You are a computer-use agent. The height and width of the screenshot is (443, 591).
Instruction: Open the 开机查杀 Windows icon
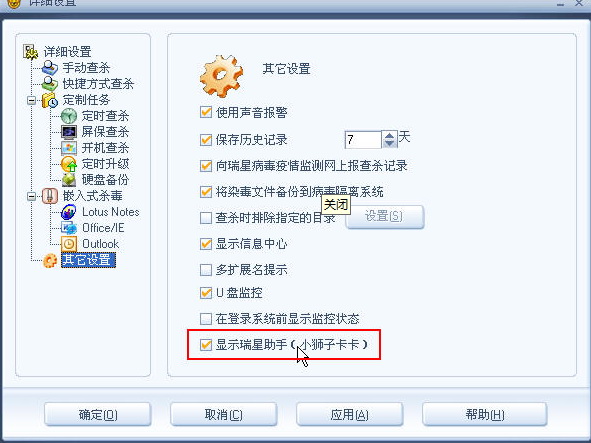pos(69,148)
